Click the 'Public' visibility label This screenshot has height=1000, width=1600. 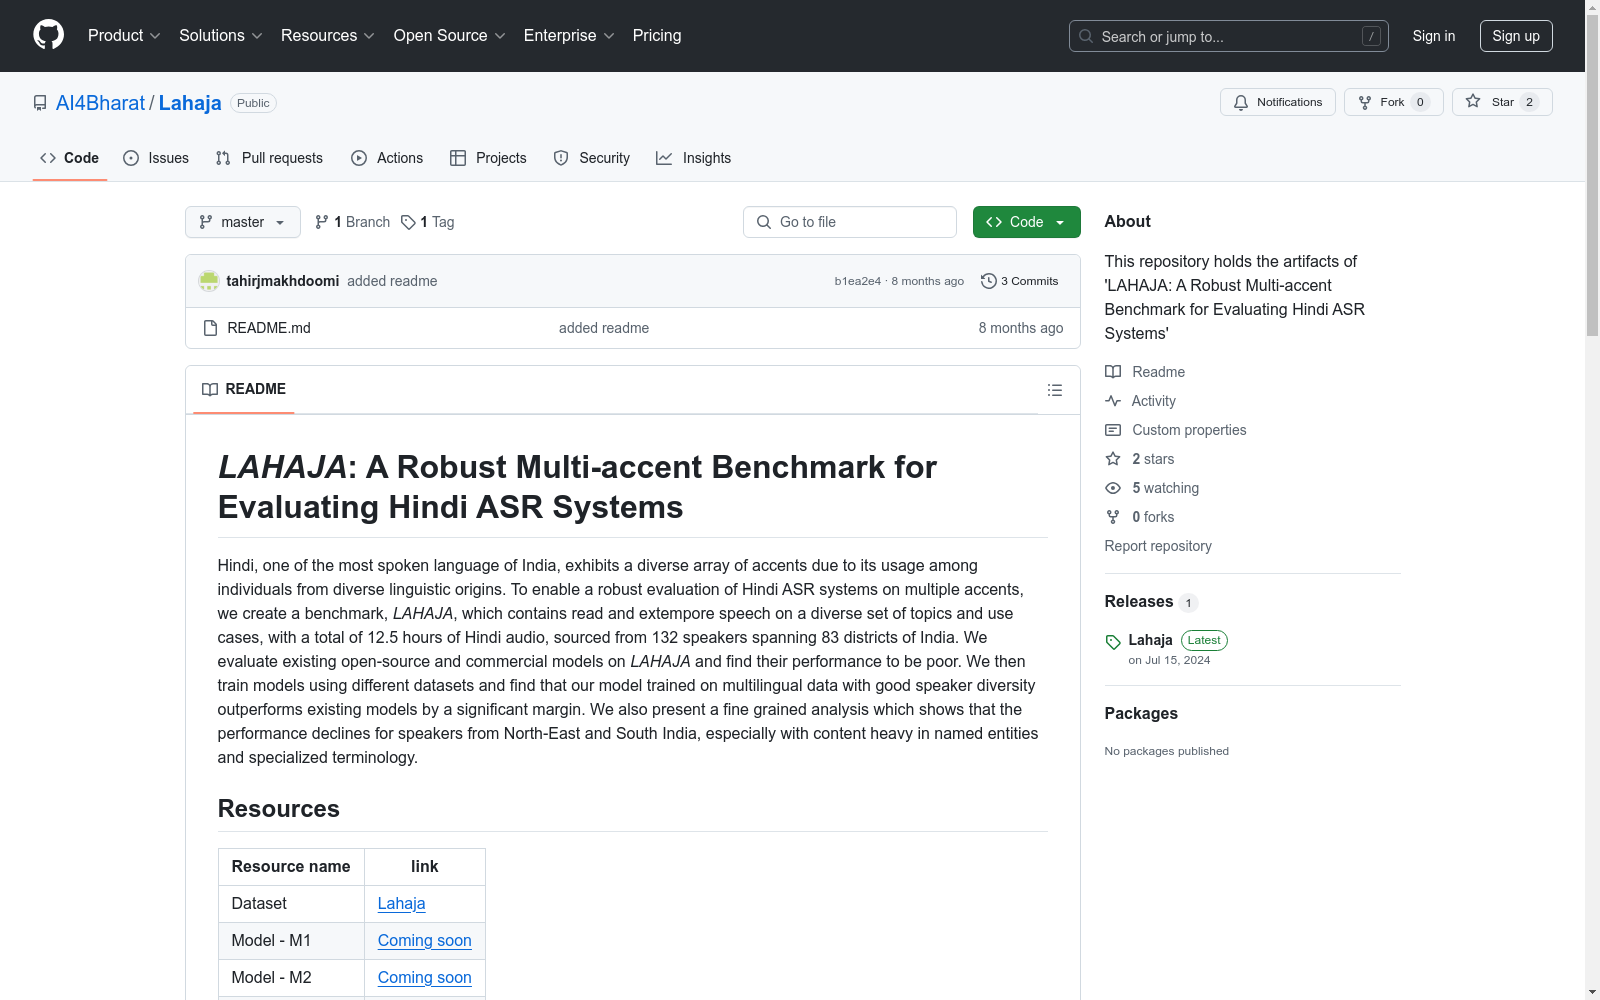[254, 103]
